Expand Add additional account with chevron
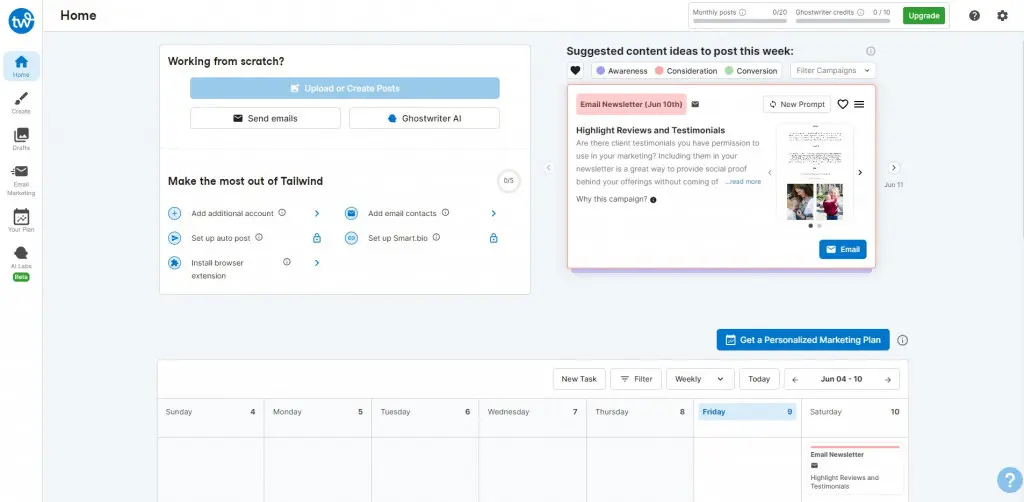Image resolution: width=1024 pixels, height=502 pixels. 317,213
